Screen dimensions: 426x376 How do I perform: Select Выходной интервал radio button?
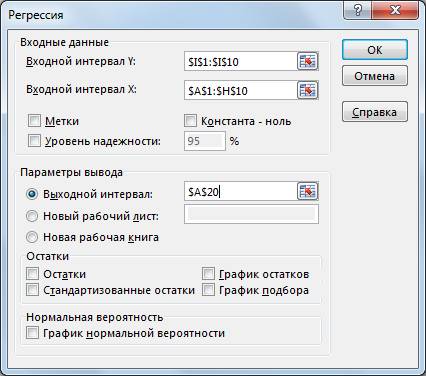[x=32, y=194]
